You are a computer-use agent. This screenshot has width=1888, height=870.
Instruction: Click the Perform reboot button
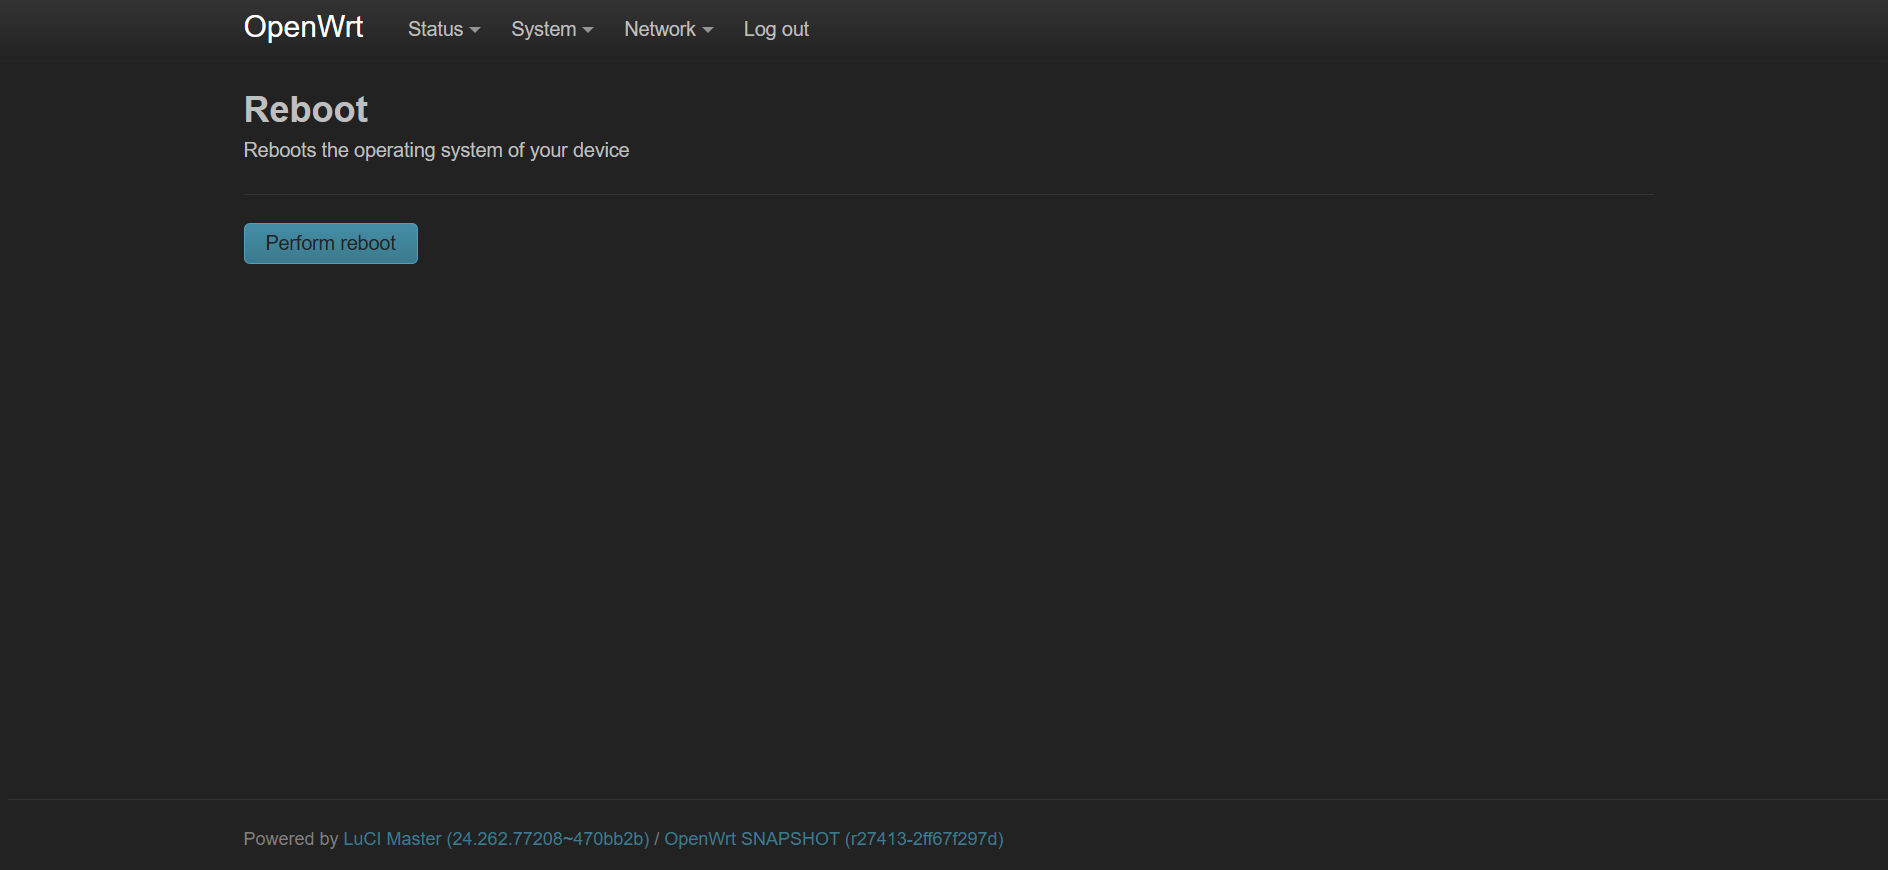331,243
